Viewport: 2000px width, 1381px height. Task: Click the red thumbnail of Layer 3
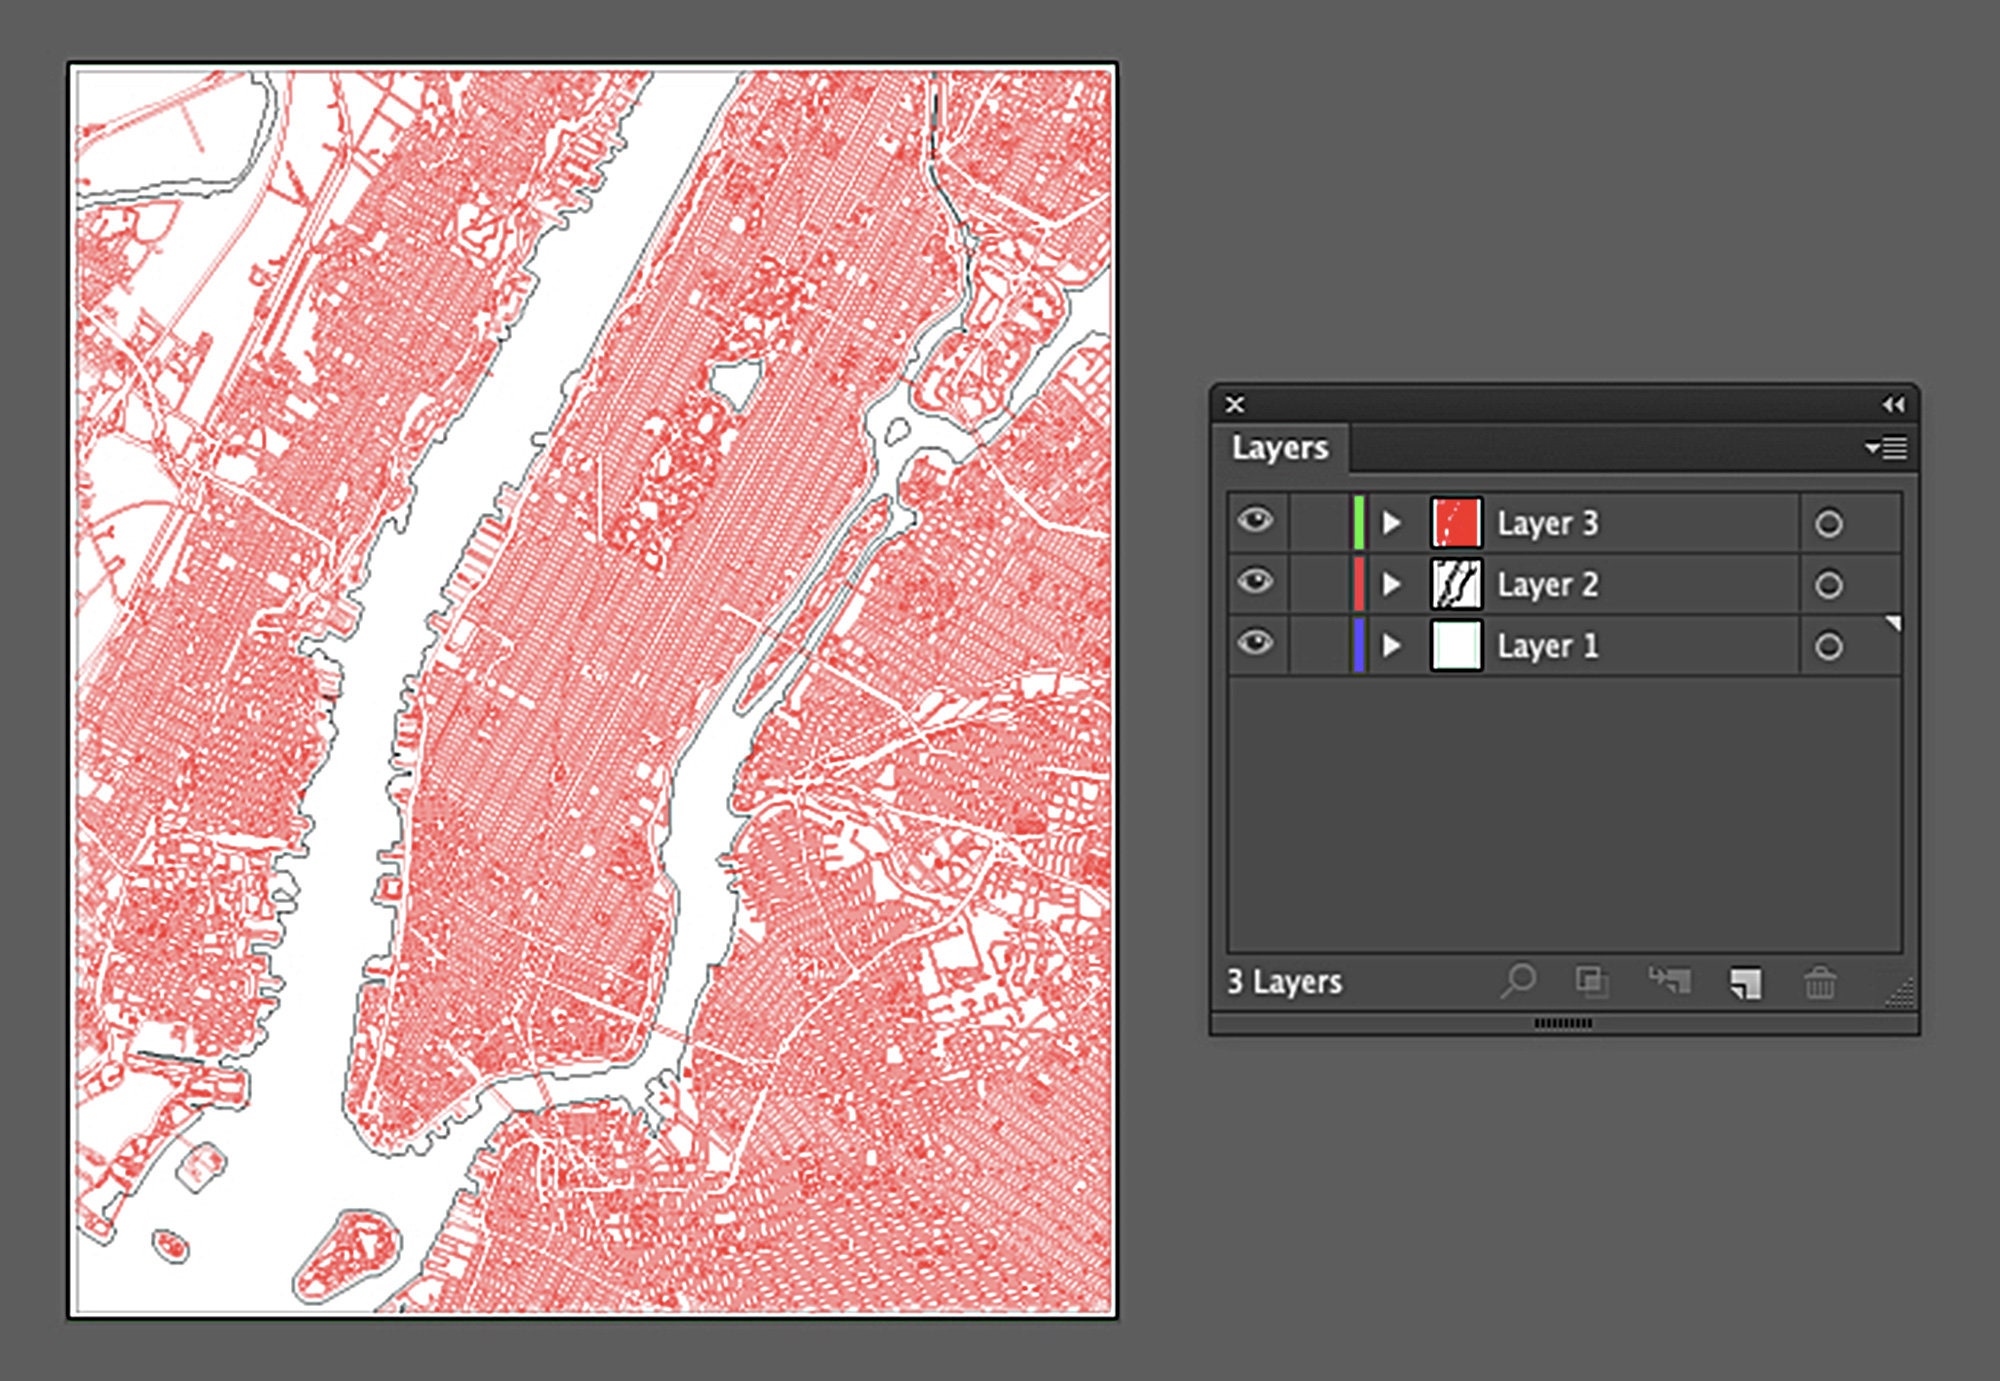(x=1455, y=522)
